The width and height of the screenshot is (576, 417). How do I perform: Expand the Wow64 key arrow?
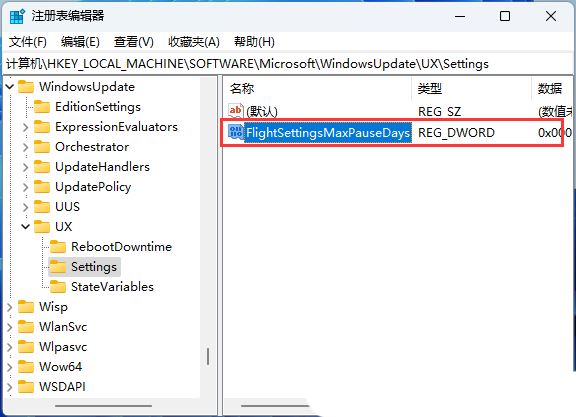pos(10,367)
